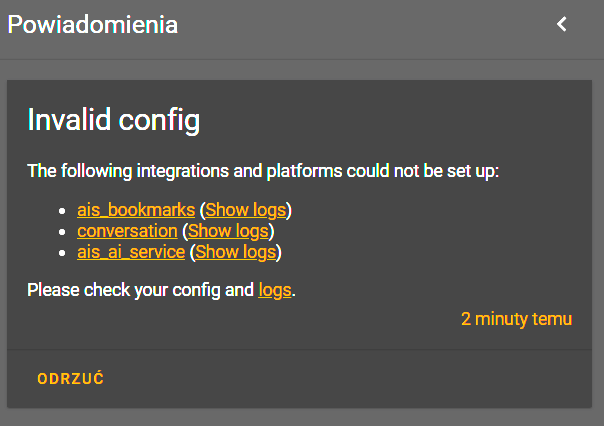
Task: Show logs for ais_ai_service
Action: [x=235, y=252]
